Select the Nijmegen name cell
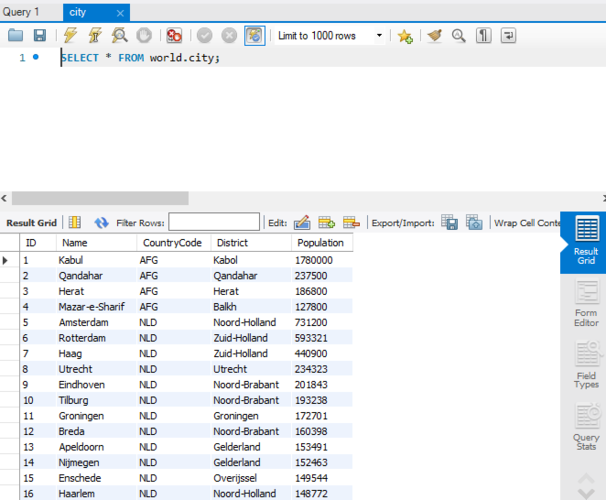The height and width of the screenshot is (500, 606). (x=97, y=463)
